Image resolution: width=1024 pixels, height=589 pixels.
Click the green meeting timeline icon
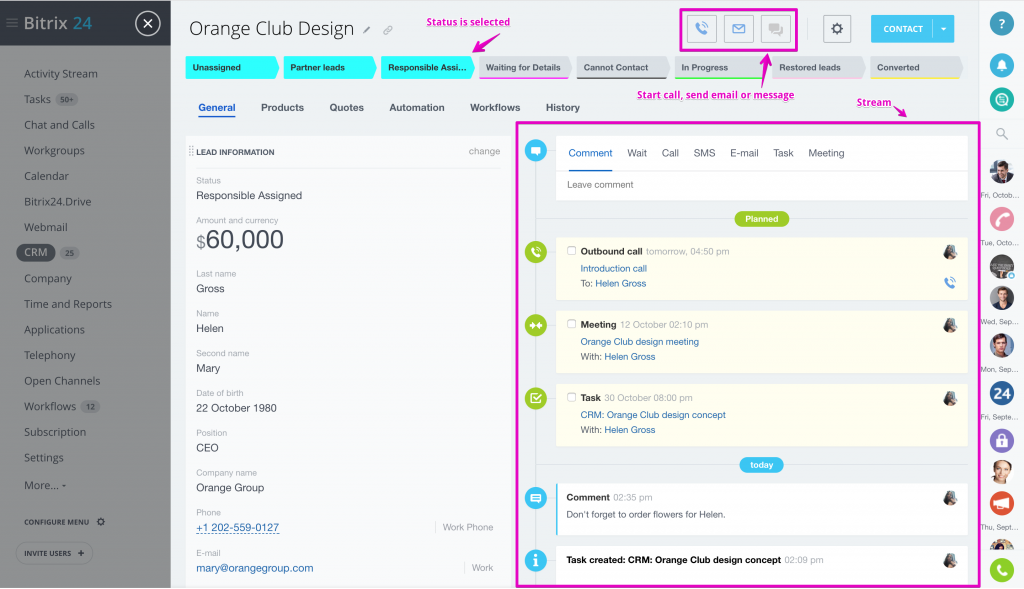click(536, 325)
